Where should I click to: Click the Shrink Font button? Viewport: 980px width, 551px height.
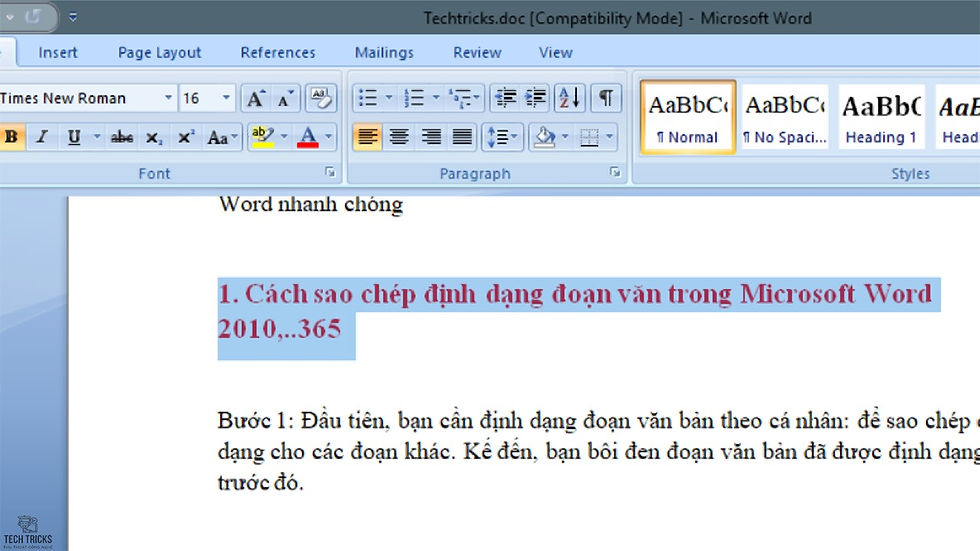tap(286, 99)
